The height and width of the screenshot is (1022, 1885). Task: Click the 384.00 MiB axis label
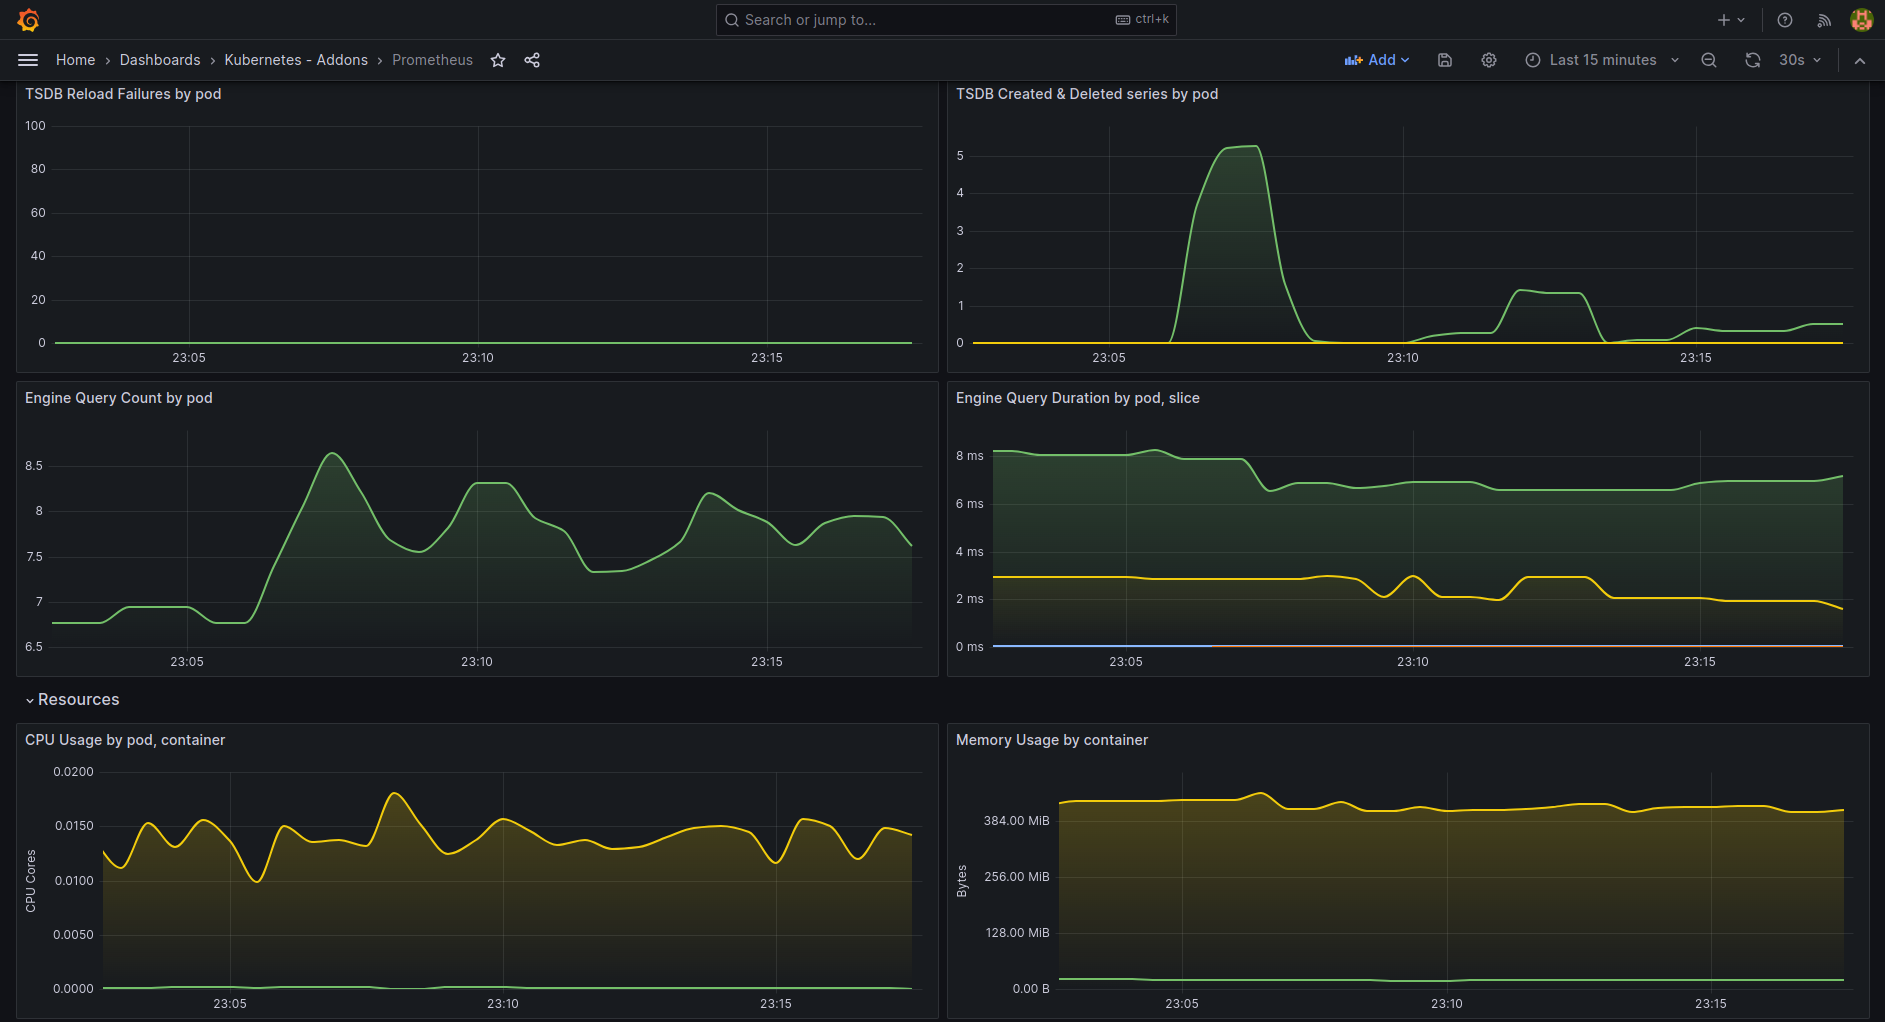[x=1017, y=821]
